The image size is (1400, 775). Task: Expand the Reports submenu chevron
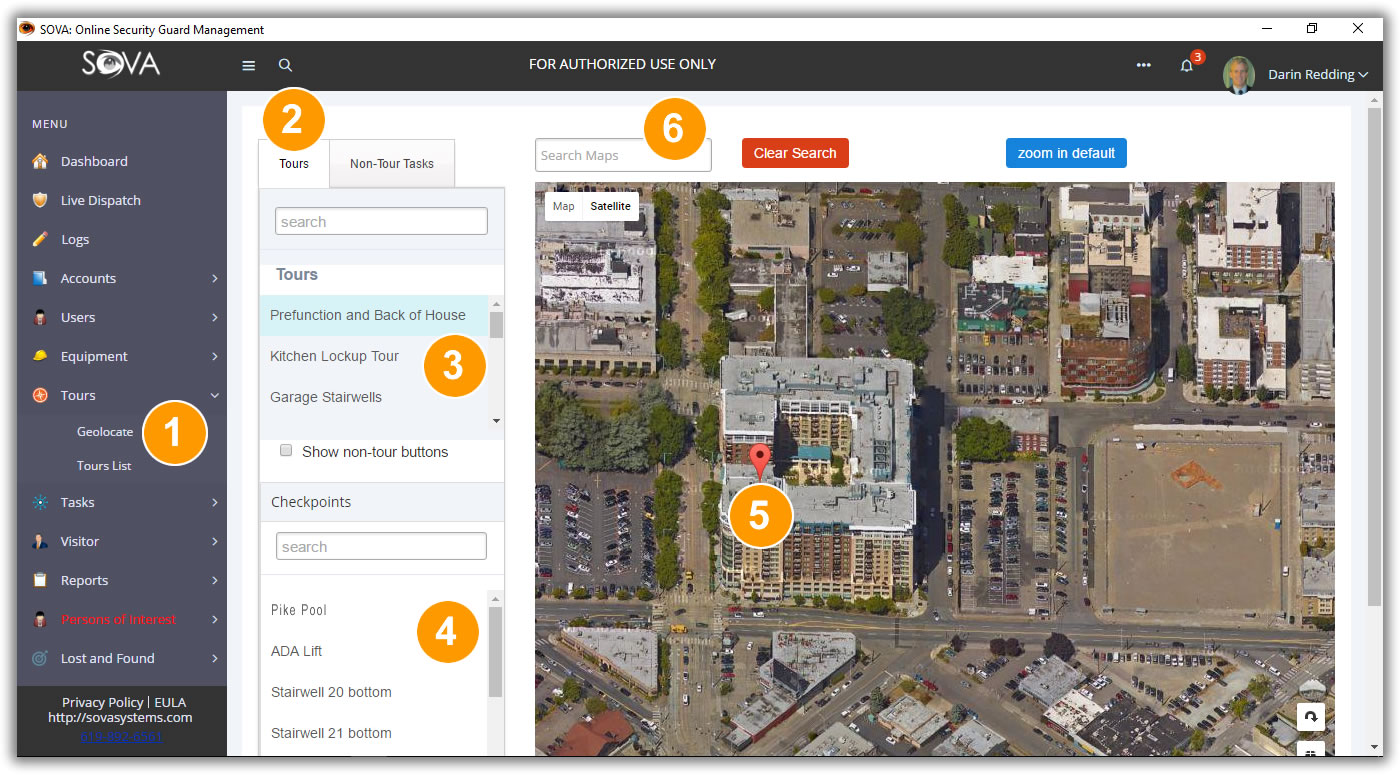click(214, 580)
